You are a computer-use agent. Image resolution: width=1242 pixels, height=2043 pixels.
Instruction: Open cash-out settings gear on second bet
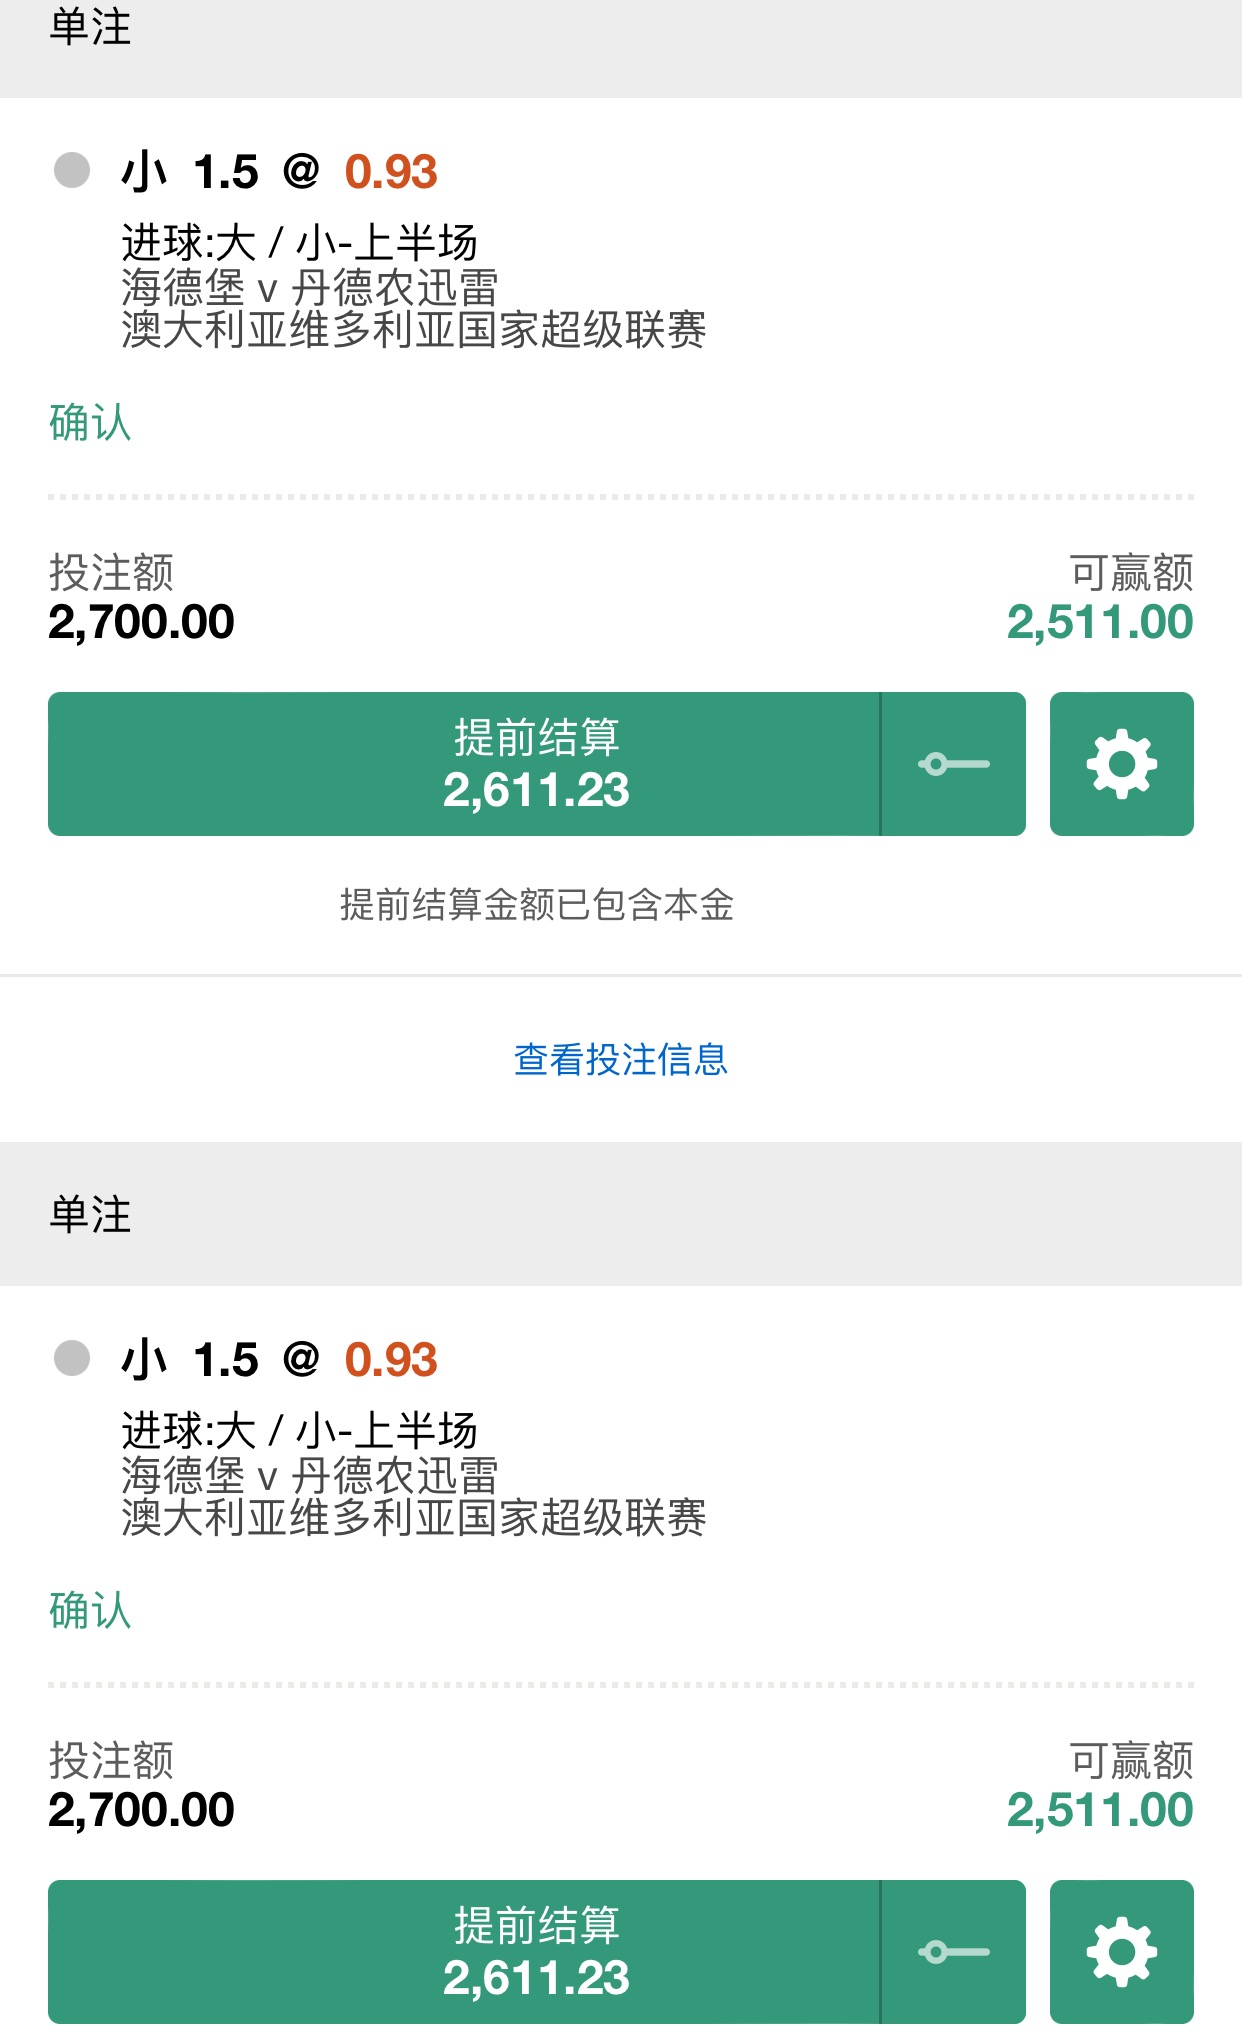click(1121, 1951)
